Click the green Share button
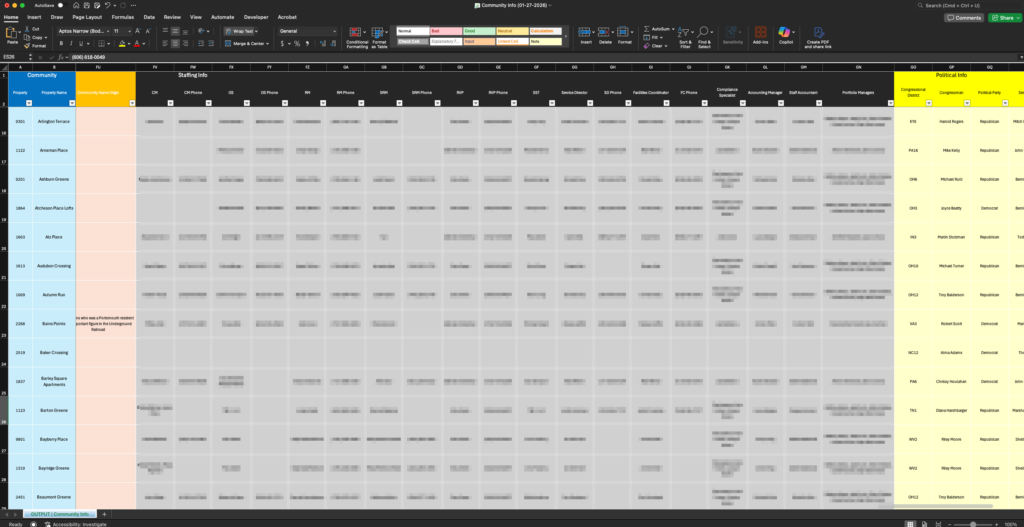This screenshot has width=1024, height=527. [1003, 18]
